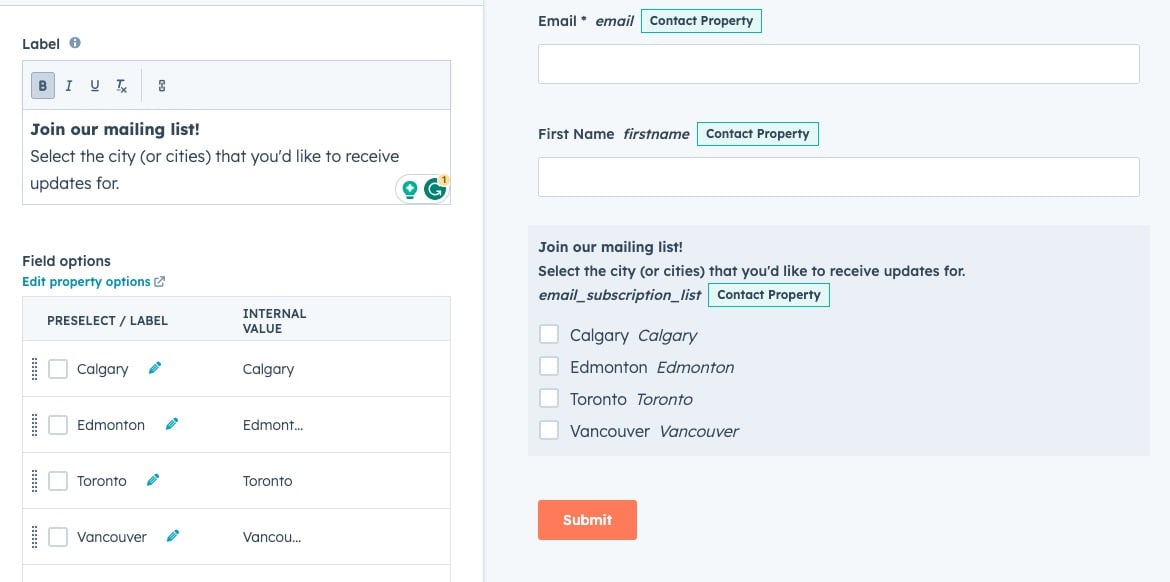Preselect the Calgary field option
The height and width of the screenshot is (582, 1170).
pyautogui.click(x=58, y=368)
